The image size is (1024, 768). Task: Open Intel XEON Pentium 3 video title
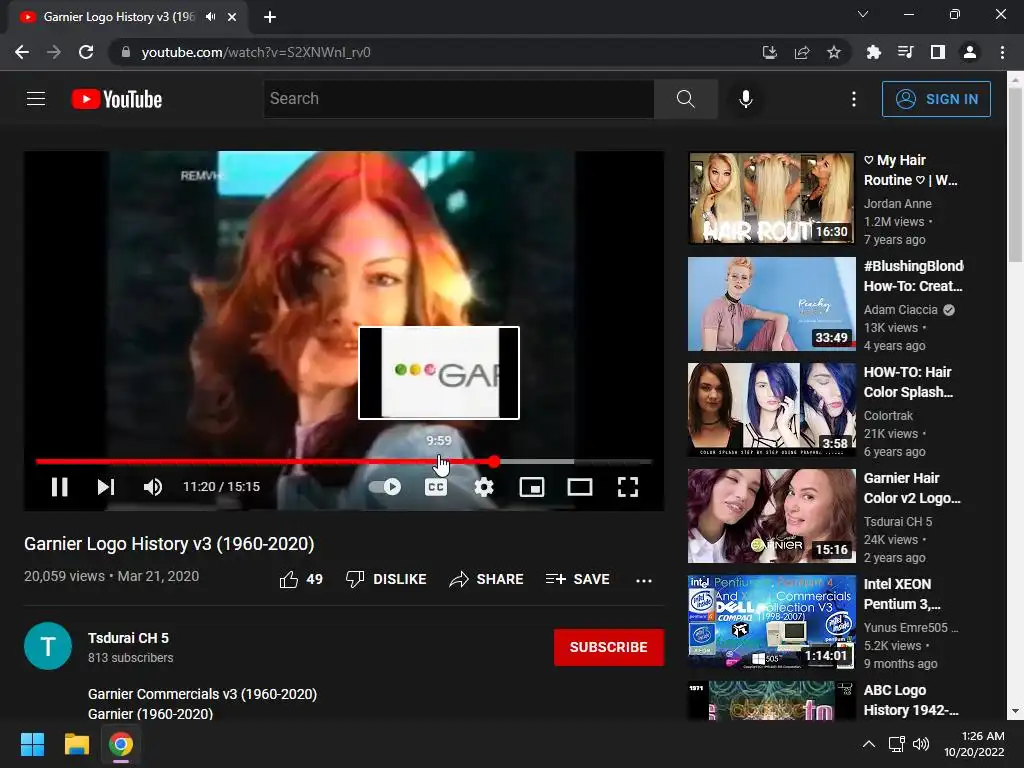(x=902, y=594)
